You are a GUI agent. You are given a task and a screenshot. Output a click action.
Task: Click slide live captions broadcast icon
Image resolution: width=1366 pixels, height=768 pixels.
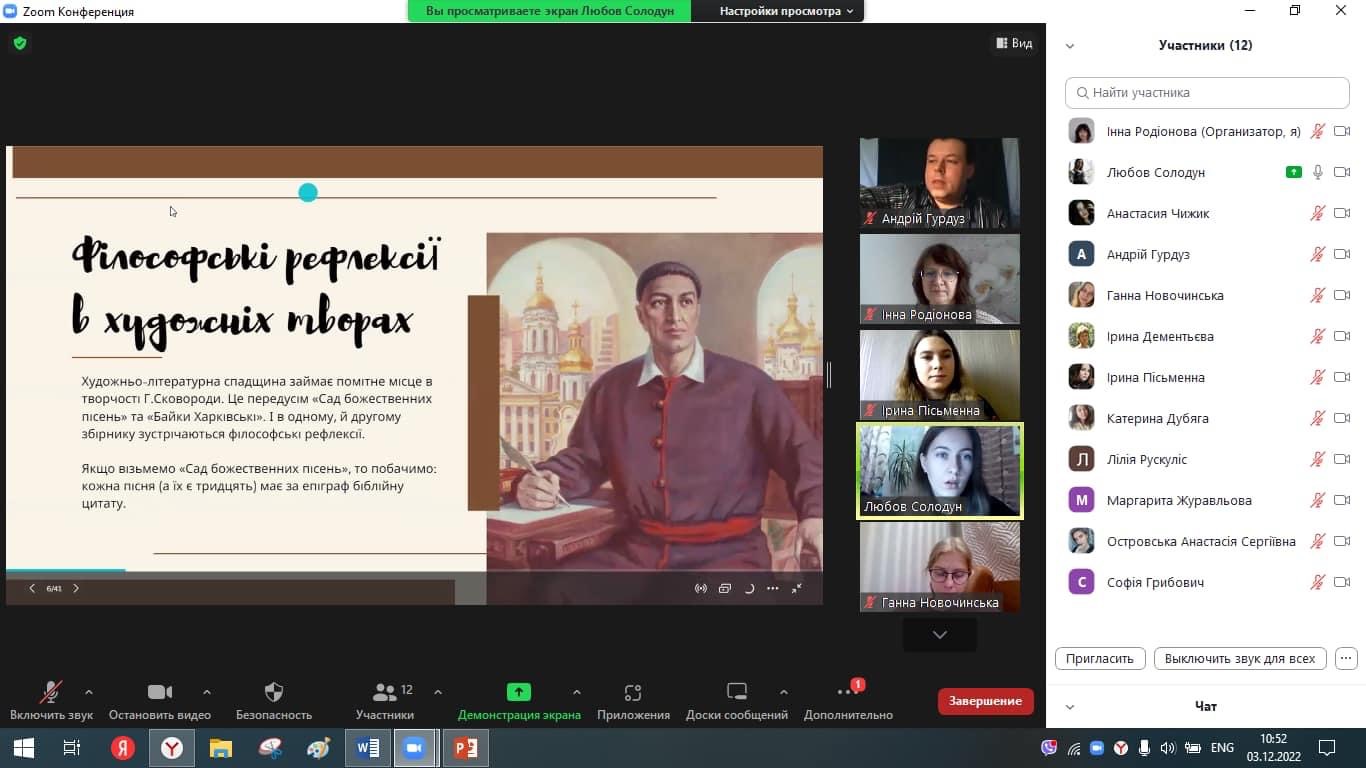(701, 588)
